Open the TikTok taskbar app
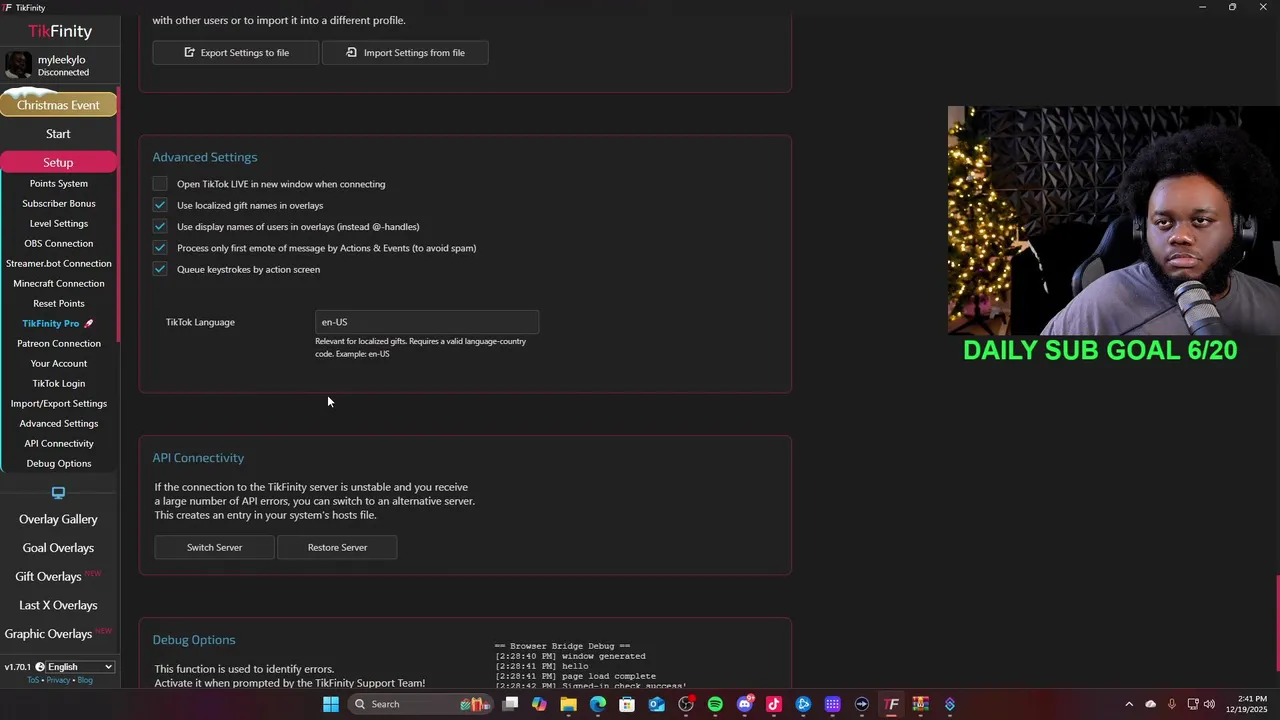1280x720 pixels. click(773, 704)
